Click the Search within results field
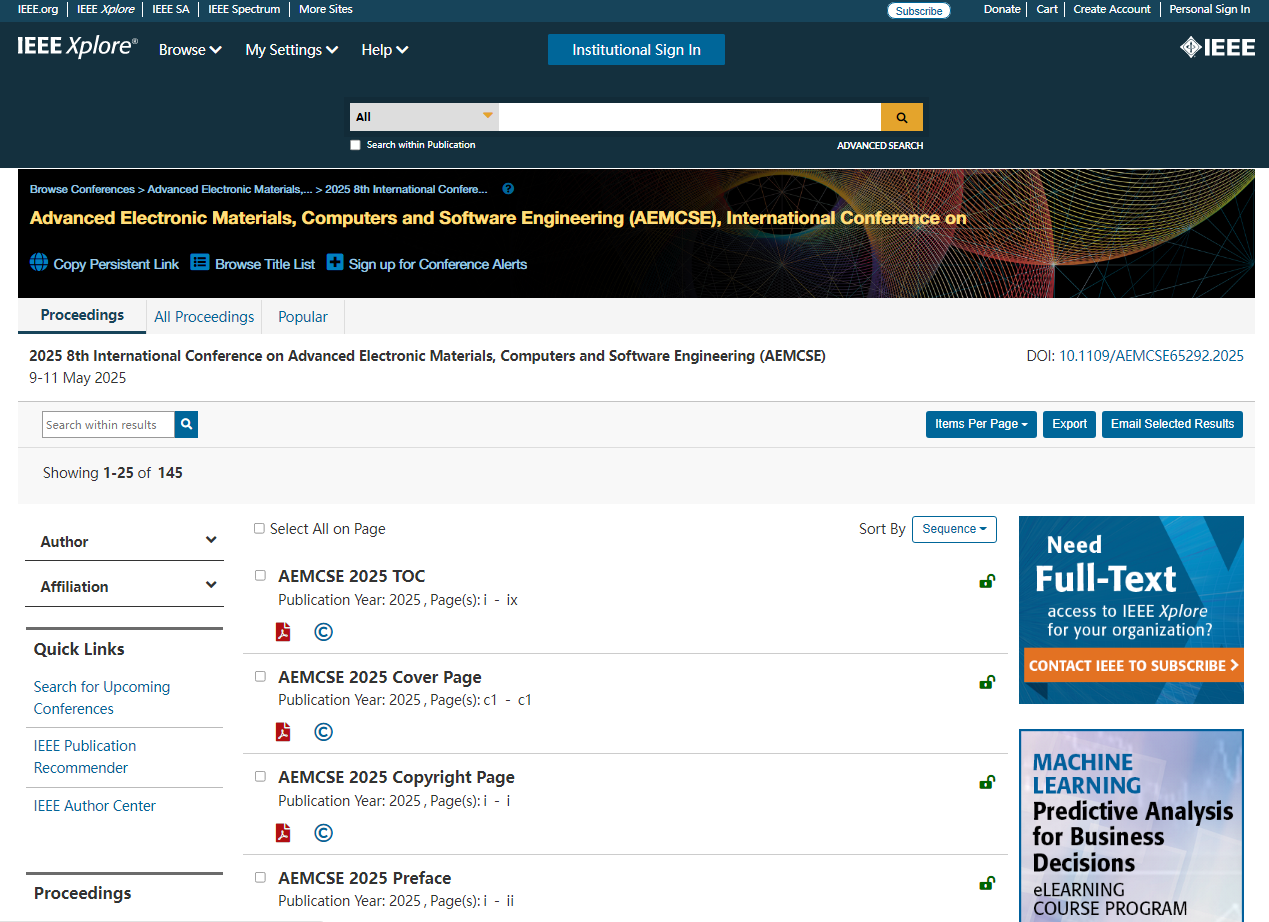The width and height of the screenshot is (1269, 922). [x=108, y=425]
